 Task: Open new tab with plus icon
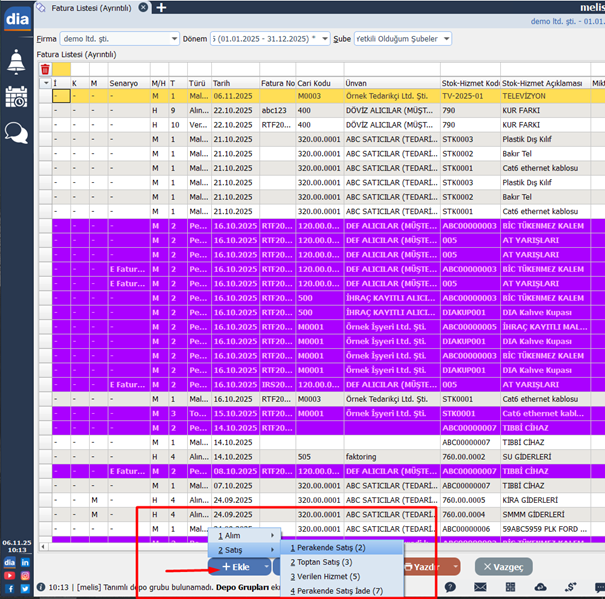click(x=161, y=7)
